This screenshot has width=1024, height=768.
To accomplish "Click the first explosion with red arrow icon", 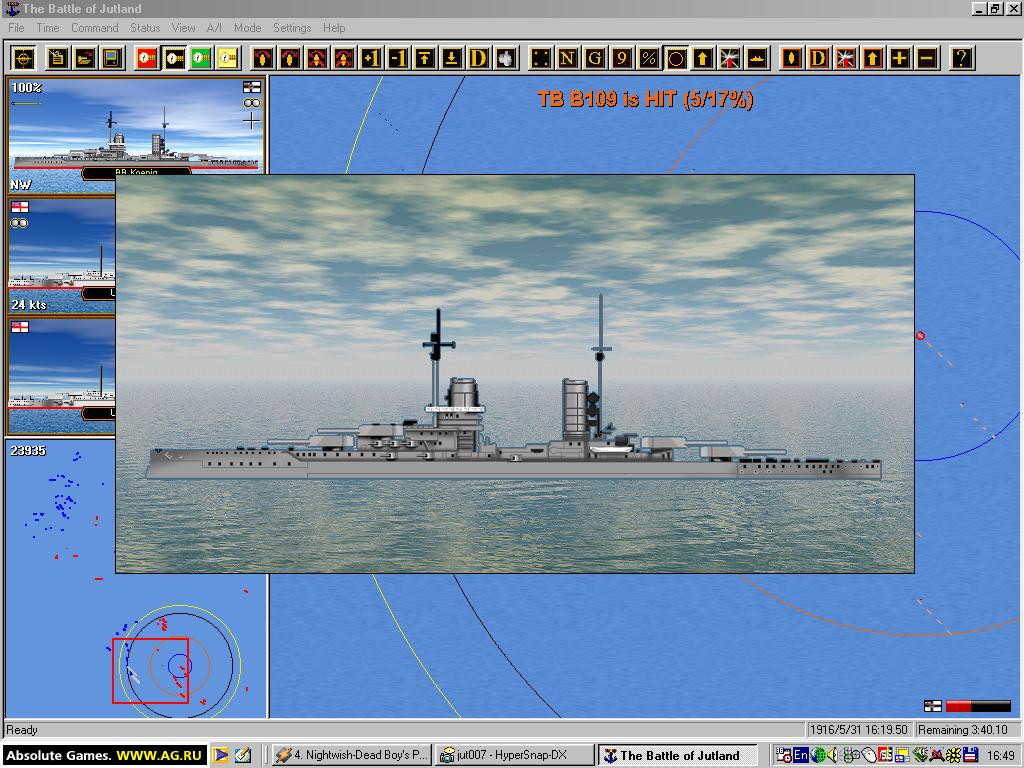I will 729,58.
